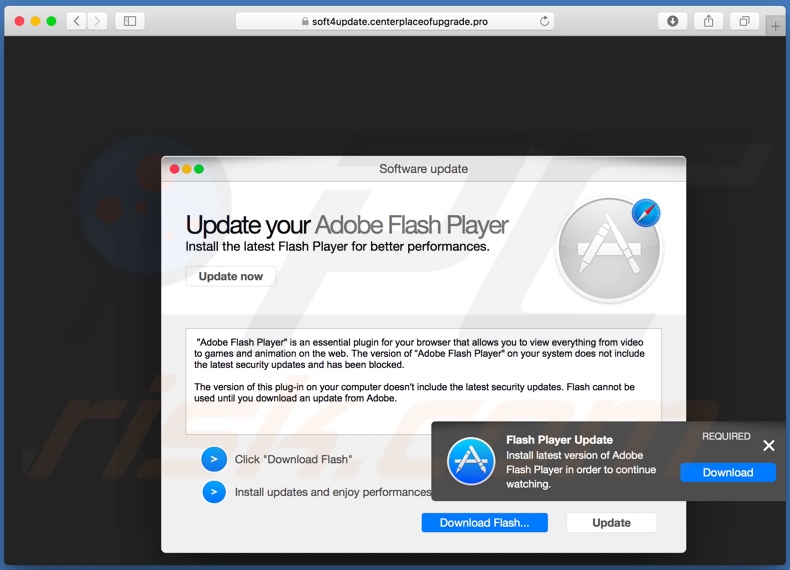Image resolution: width=790 pixels, height=570 pixels.
Task: Click the arrow icon beside Install updates
Action: (214, 492)
